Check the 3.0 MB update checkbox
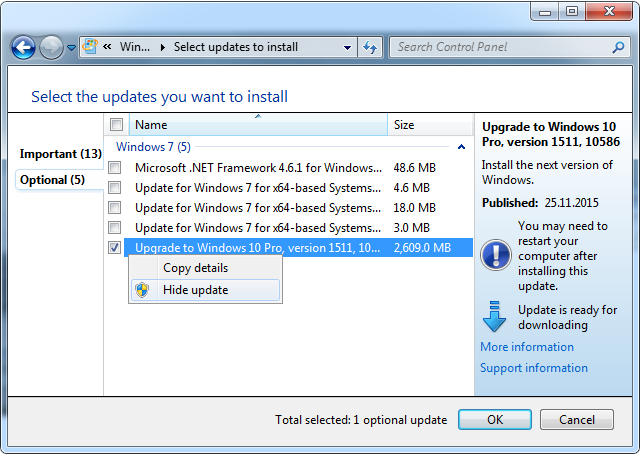 pos(115,227)
